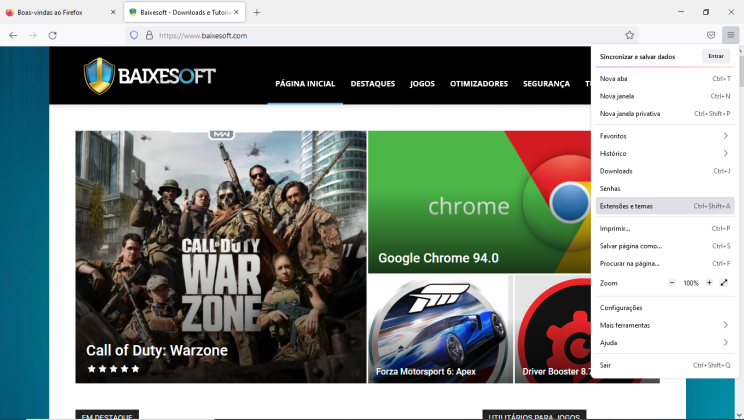Reload the current page
Image resolution: width=744 pixels, height=420 pixels.
(53, 35)
